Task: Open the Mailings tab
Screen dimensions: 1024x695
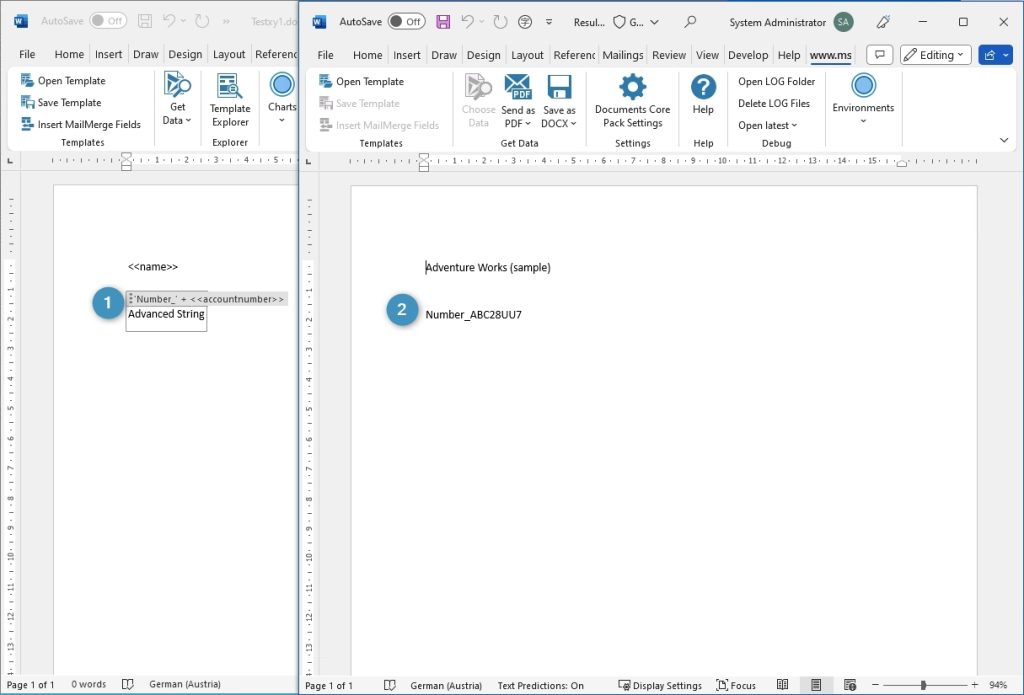Action: [x=623, y=55]
